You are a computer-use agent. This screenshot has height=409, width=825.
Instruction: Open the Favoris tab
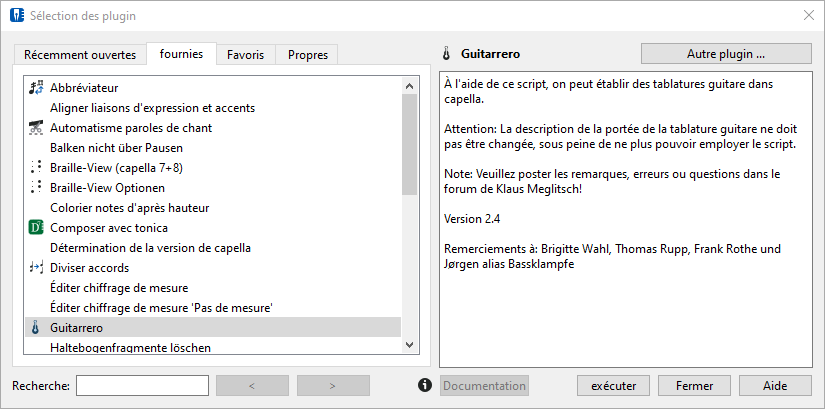(245, 54)
